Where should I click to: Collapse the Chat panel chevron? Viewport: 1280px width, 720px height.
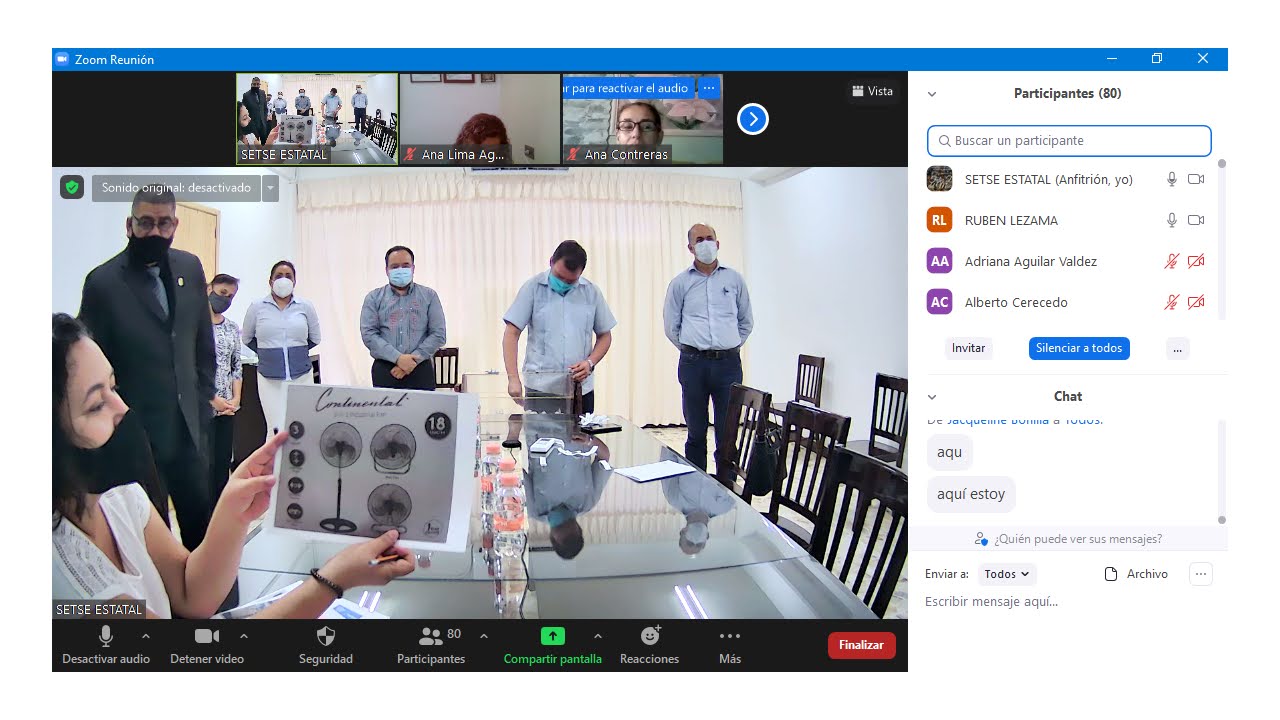tap(932, 397)
